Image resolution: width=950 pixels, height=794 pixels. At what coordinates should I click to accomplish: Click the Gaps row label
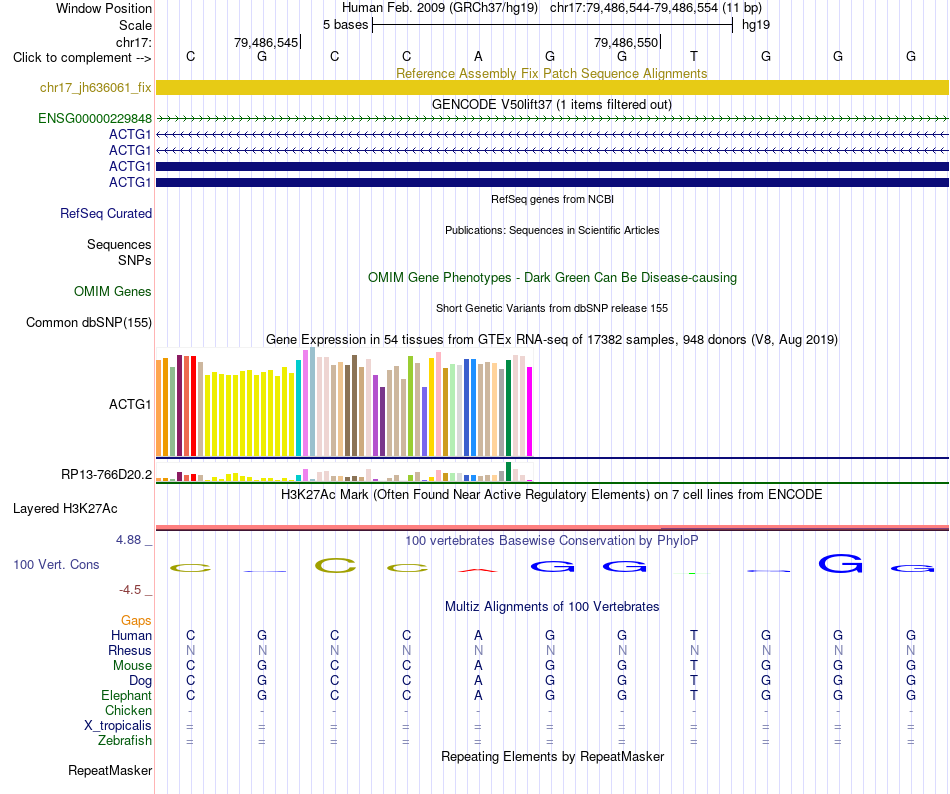pyautogui.click(x=136, y=620)
